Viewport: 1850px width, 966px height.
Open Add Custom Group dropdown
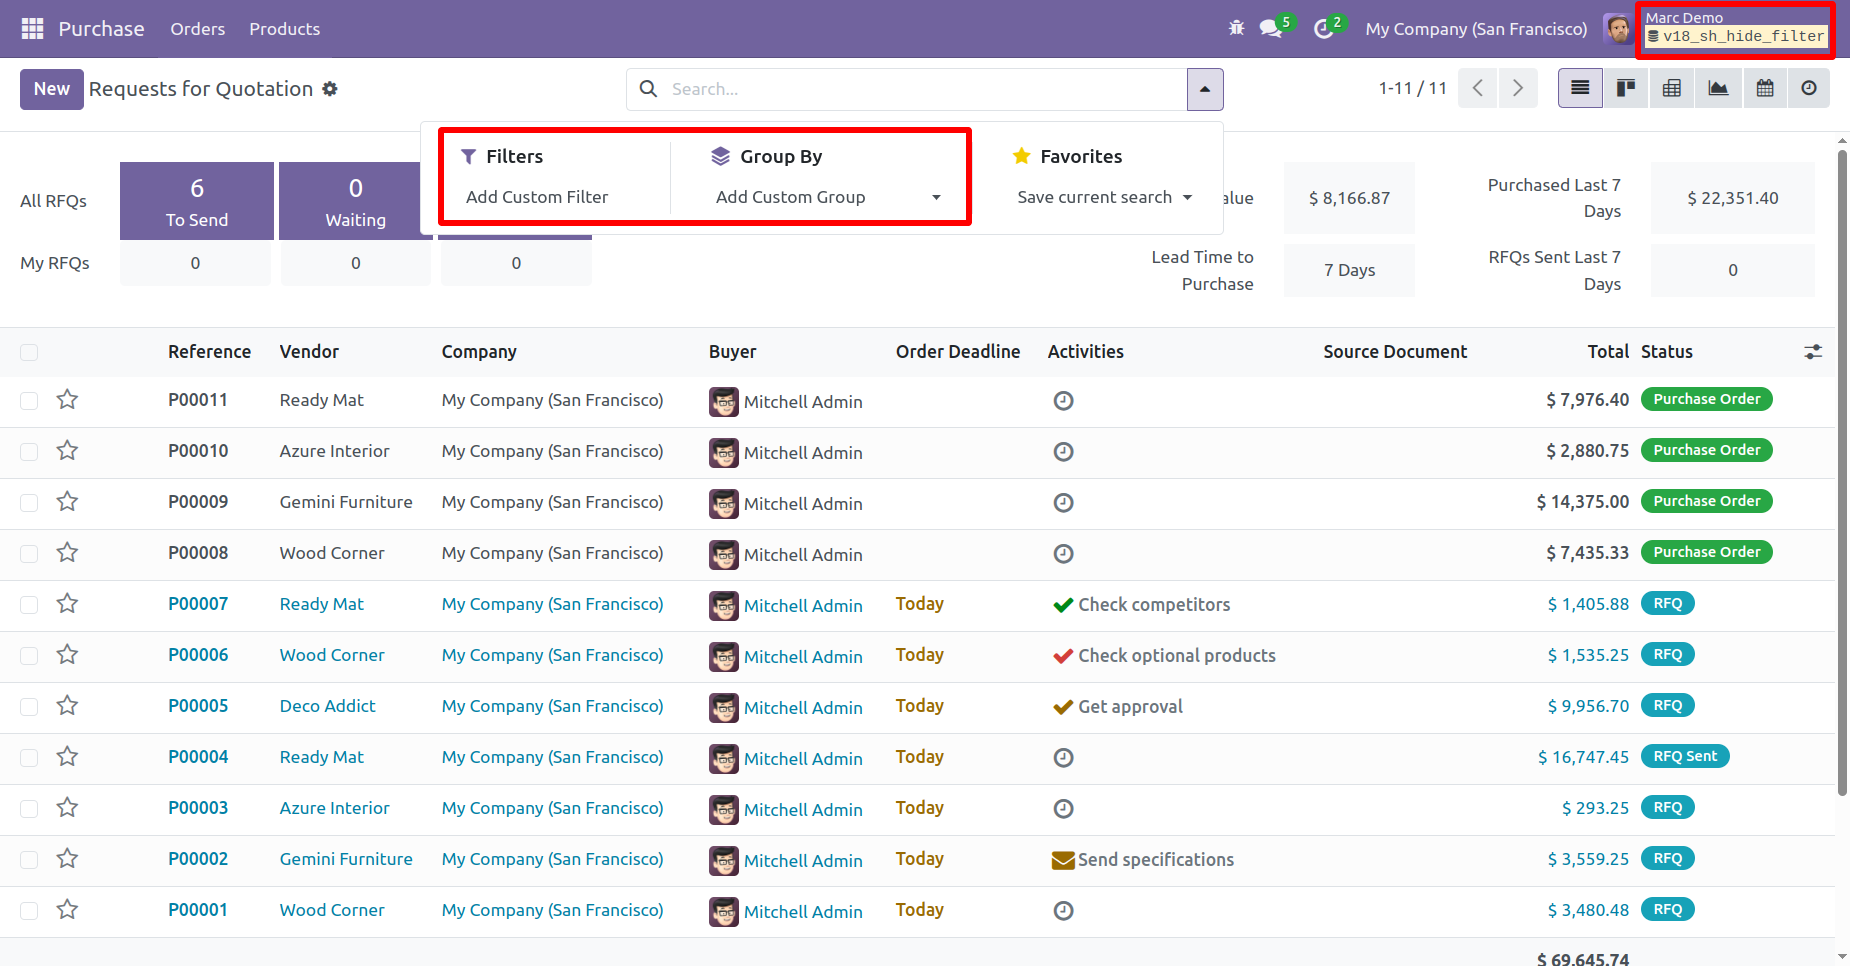tap(829, 197)
